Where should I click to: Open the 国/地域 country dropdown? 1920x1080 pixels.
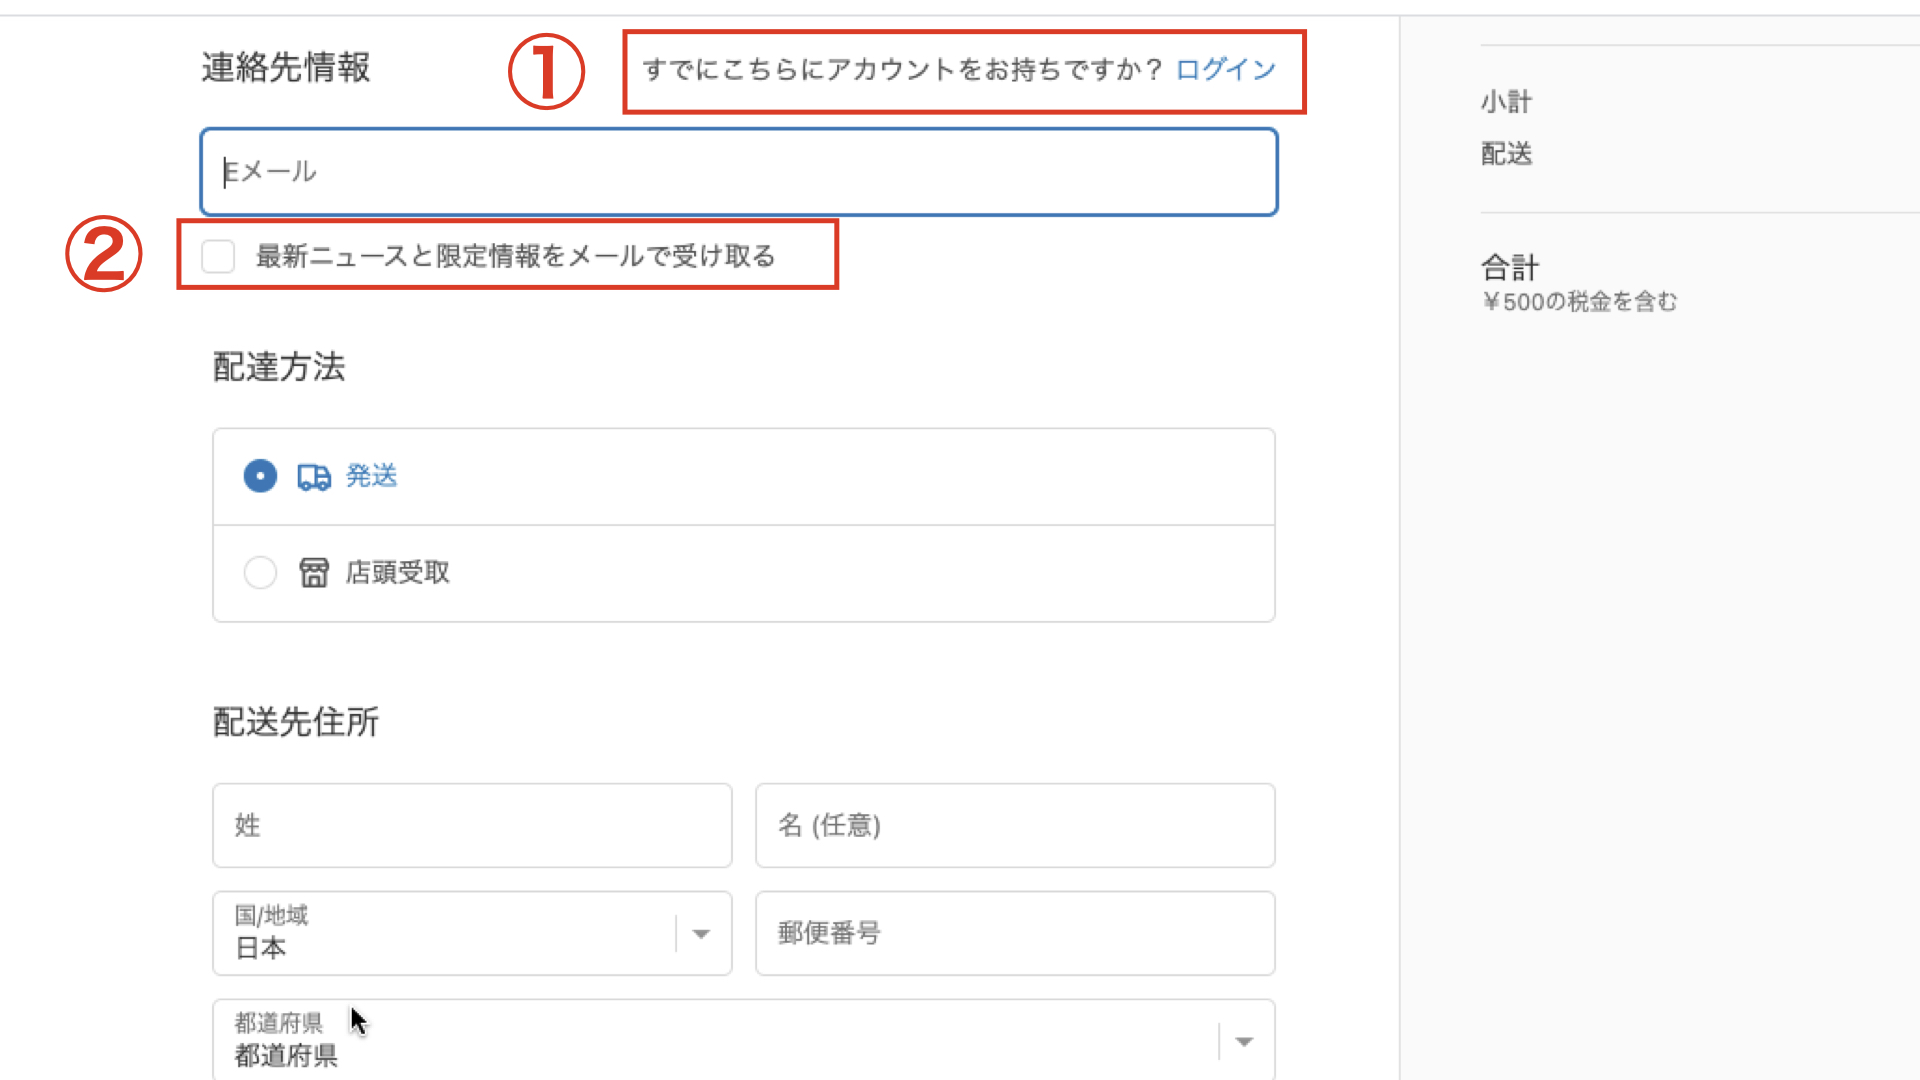[472, 933]
